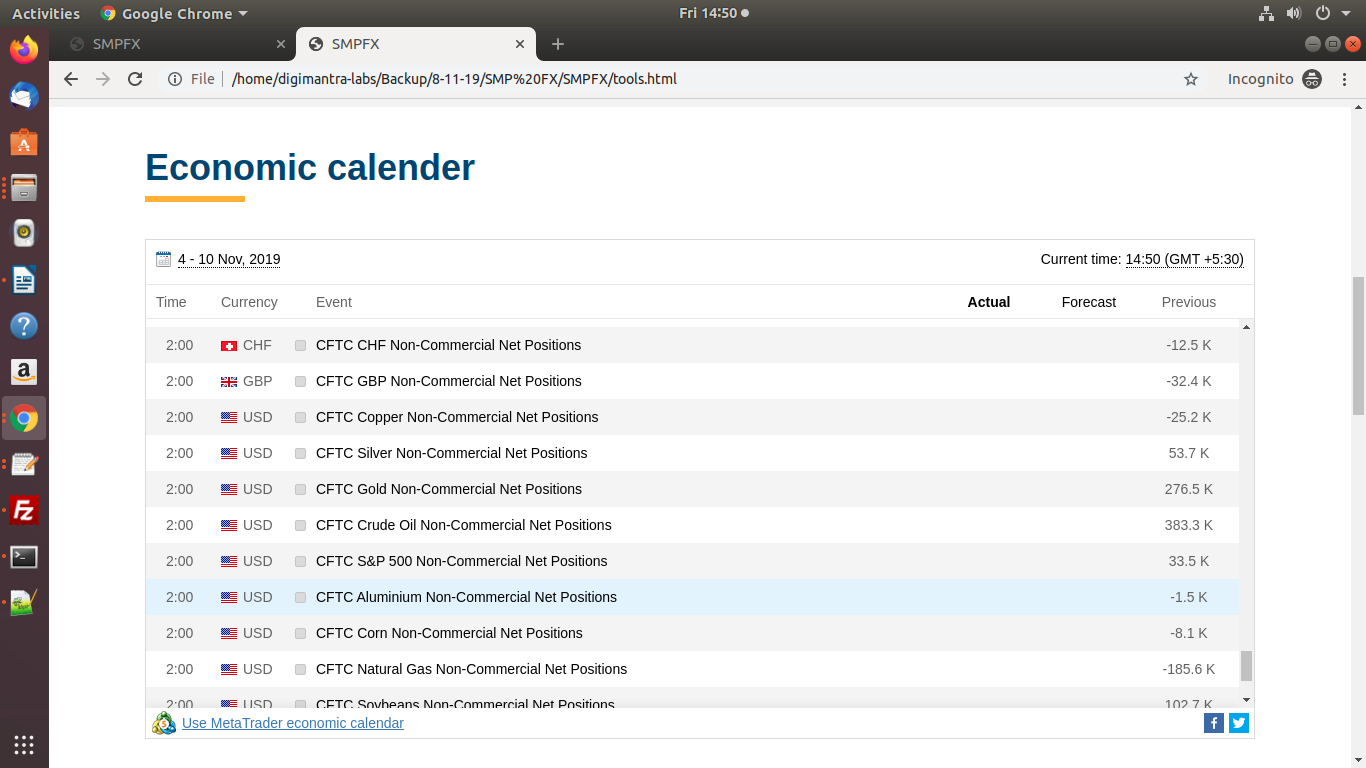Reload the page in Chrome
The width and height of the screenshot is (1366, 768).
[x=135, y=79]
